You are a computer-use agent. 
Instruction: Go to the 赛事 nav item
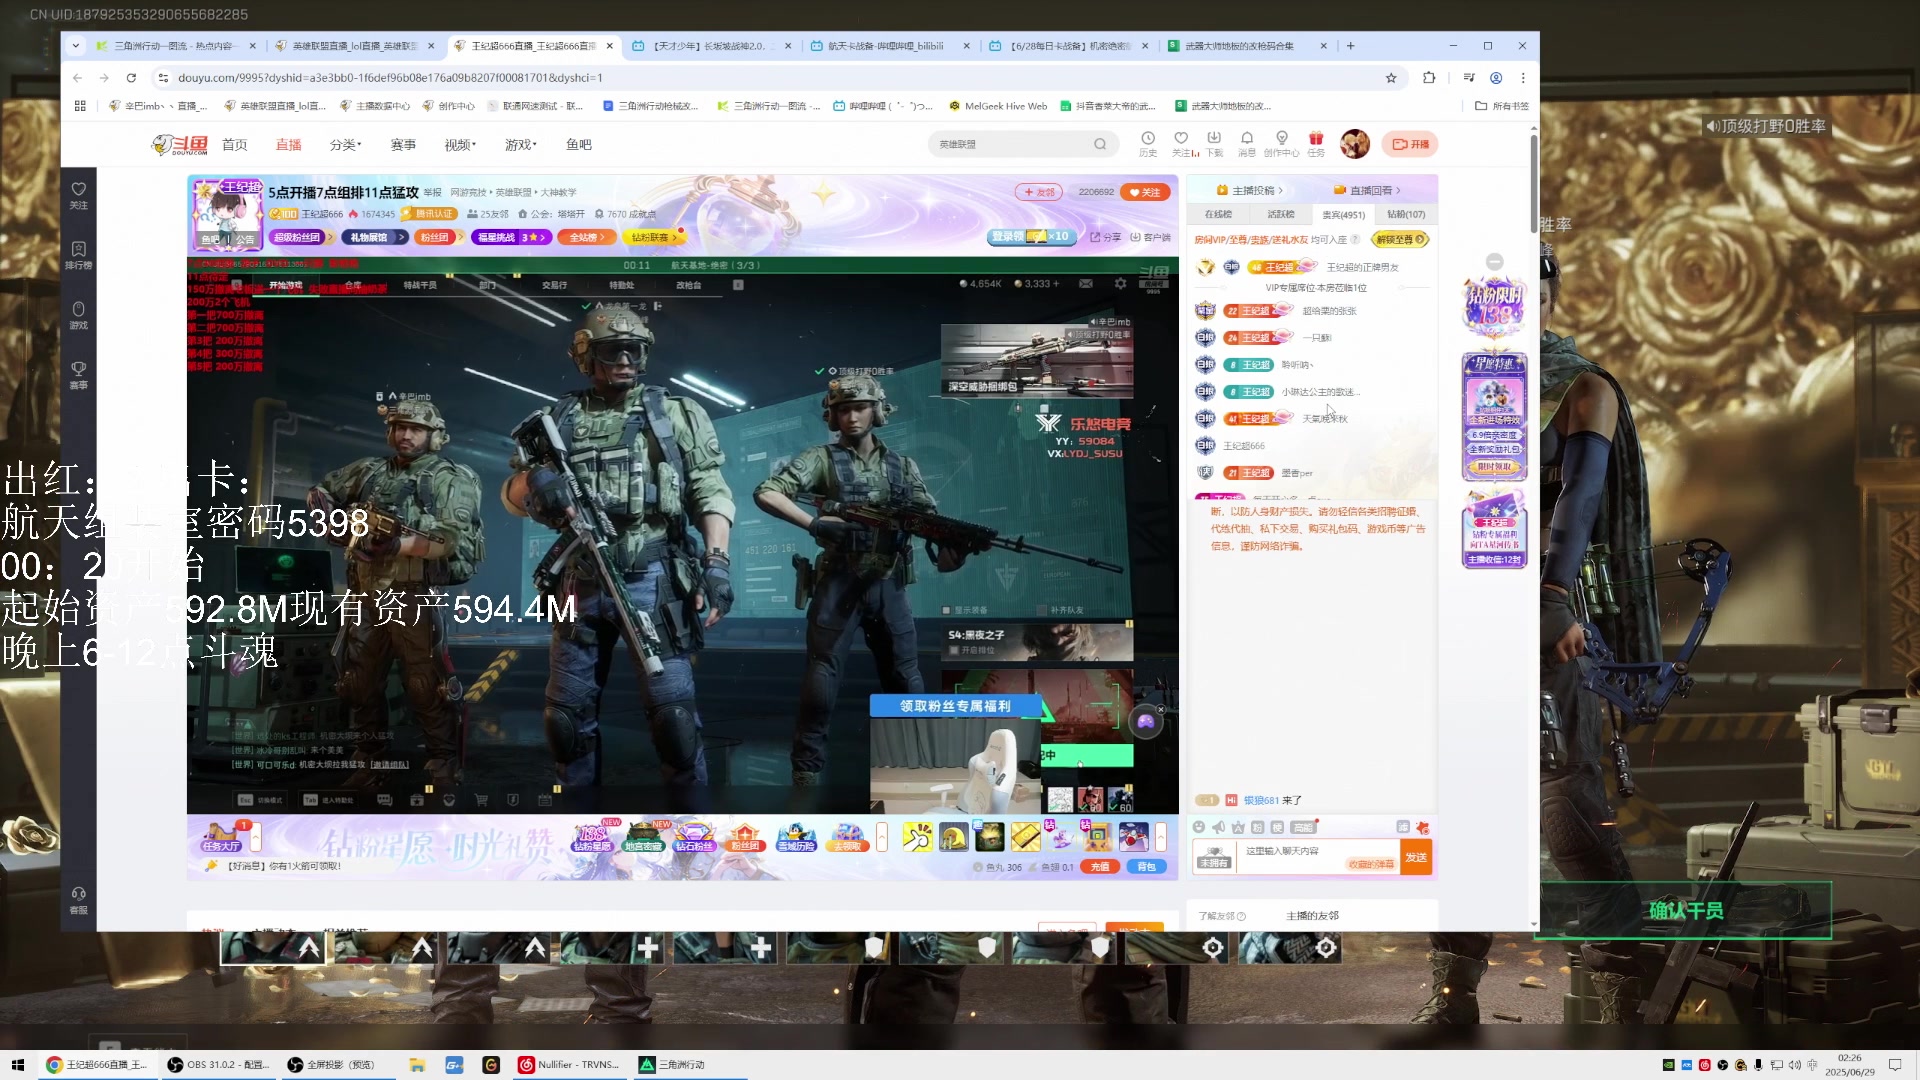tap(403, 144)
